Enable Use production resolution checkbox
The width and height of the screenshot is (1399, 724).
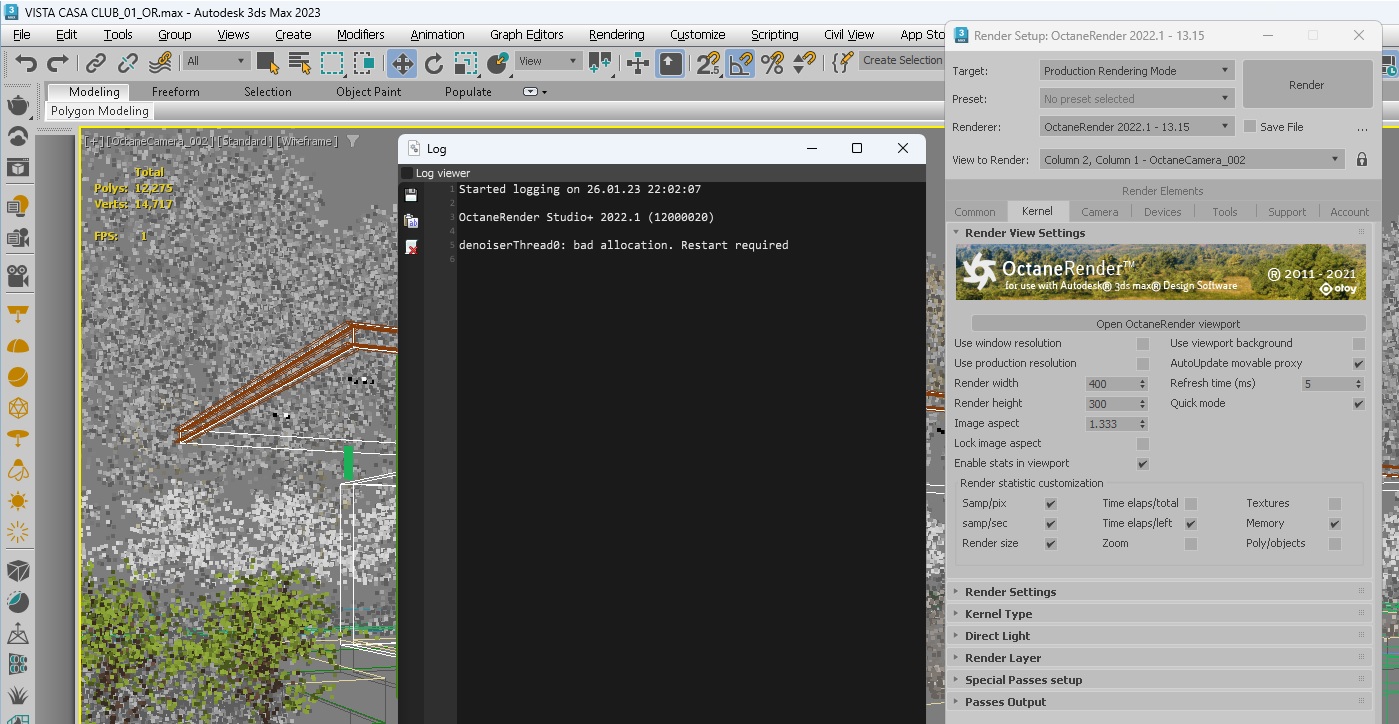coord(1143,364)
